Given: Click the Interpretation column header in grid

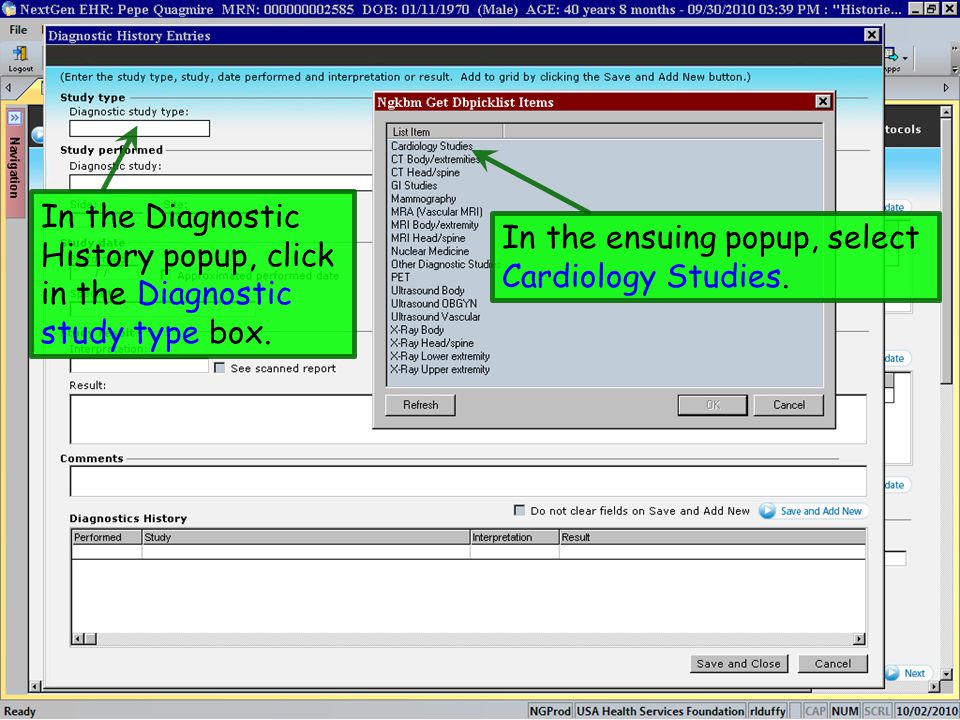Looking at the screenshot, I should 514,537.
